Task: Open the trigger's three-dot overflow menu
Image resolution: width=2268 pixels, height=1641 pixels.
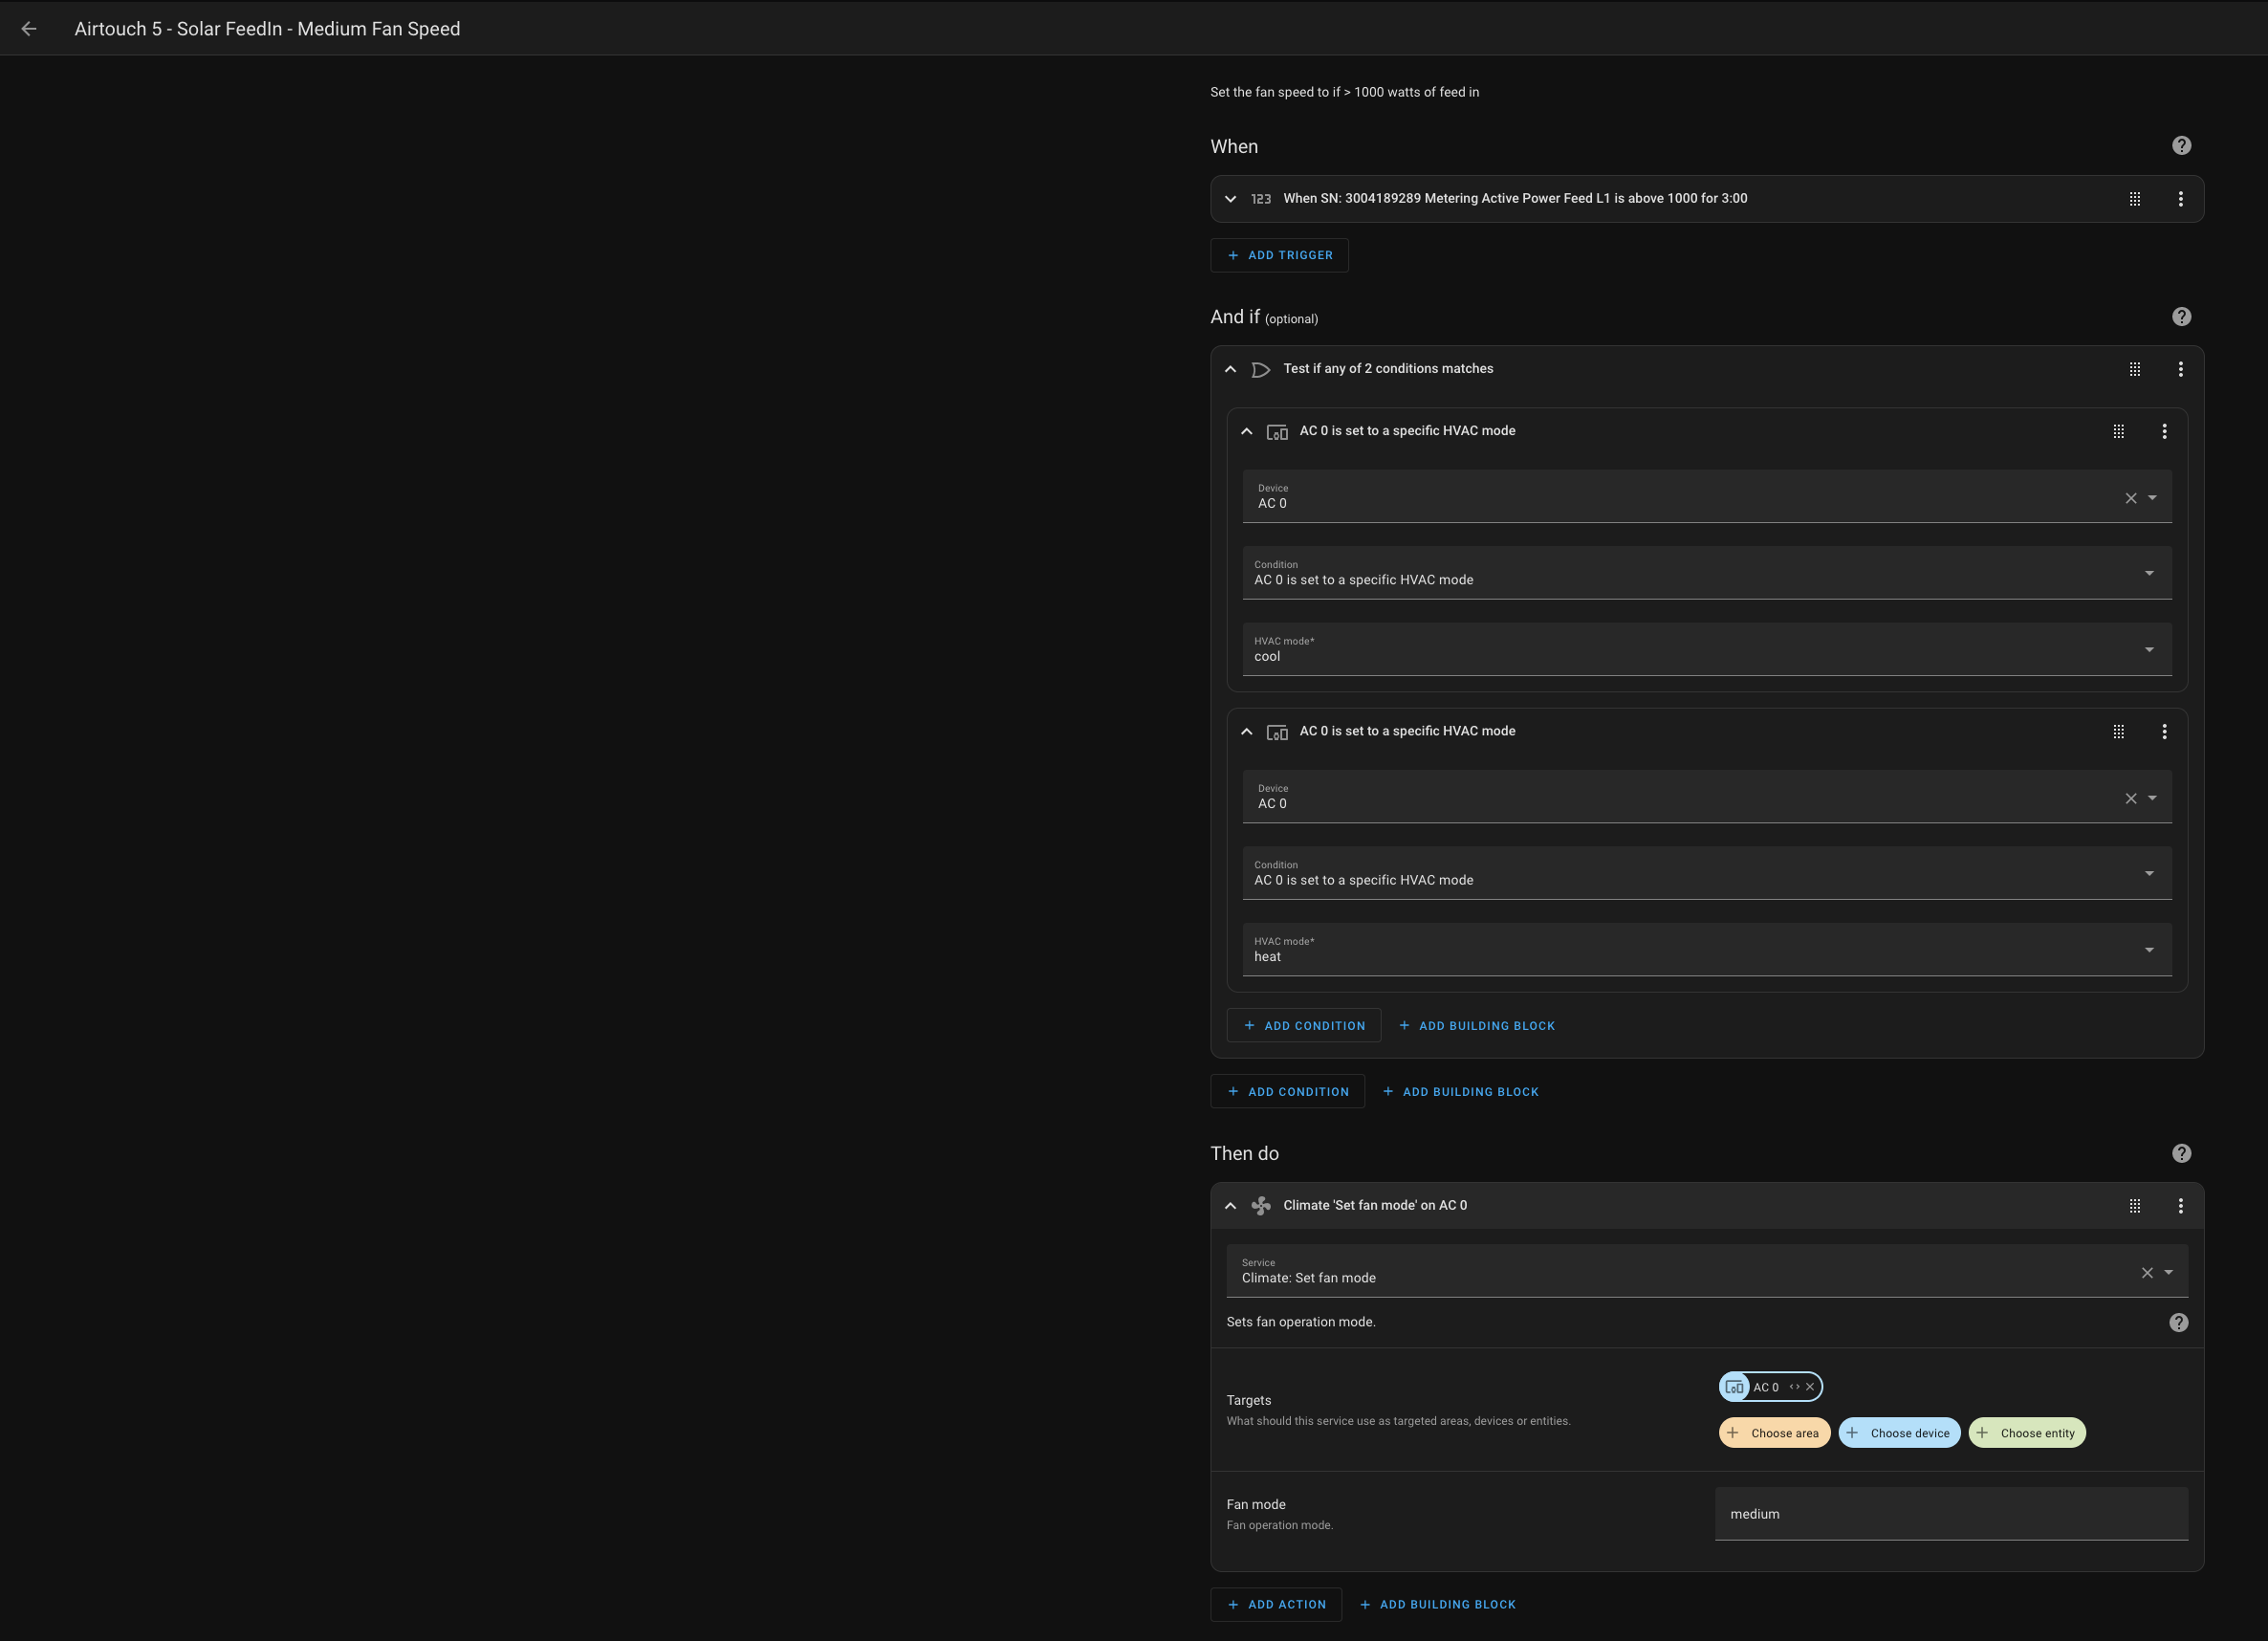Action: (x=2180, y=199)
